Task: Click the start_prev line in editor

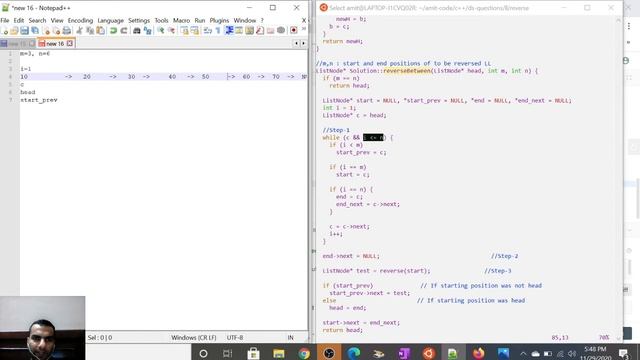Action: tap(39, 100)
